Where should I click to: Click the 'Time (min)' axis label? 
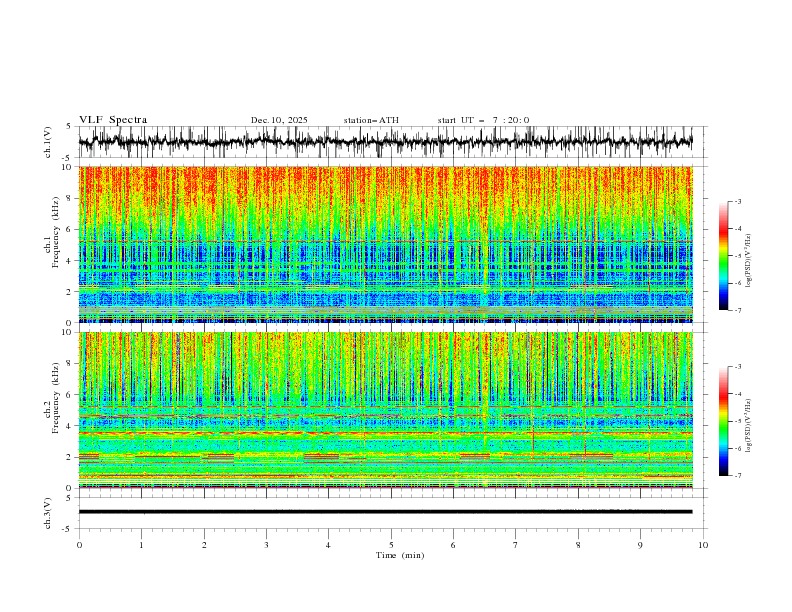(x=400, y=555)
